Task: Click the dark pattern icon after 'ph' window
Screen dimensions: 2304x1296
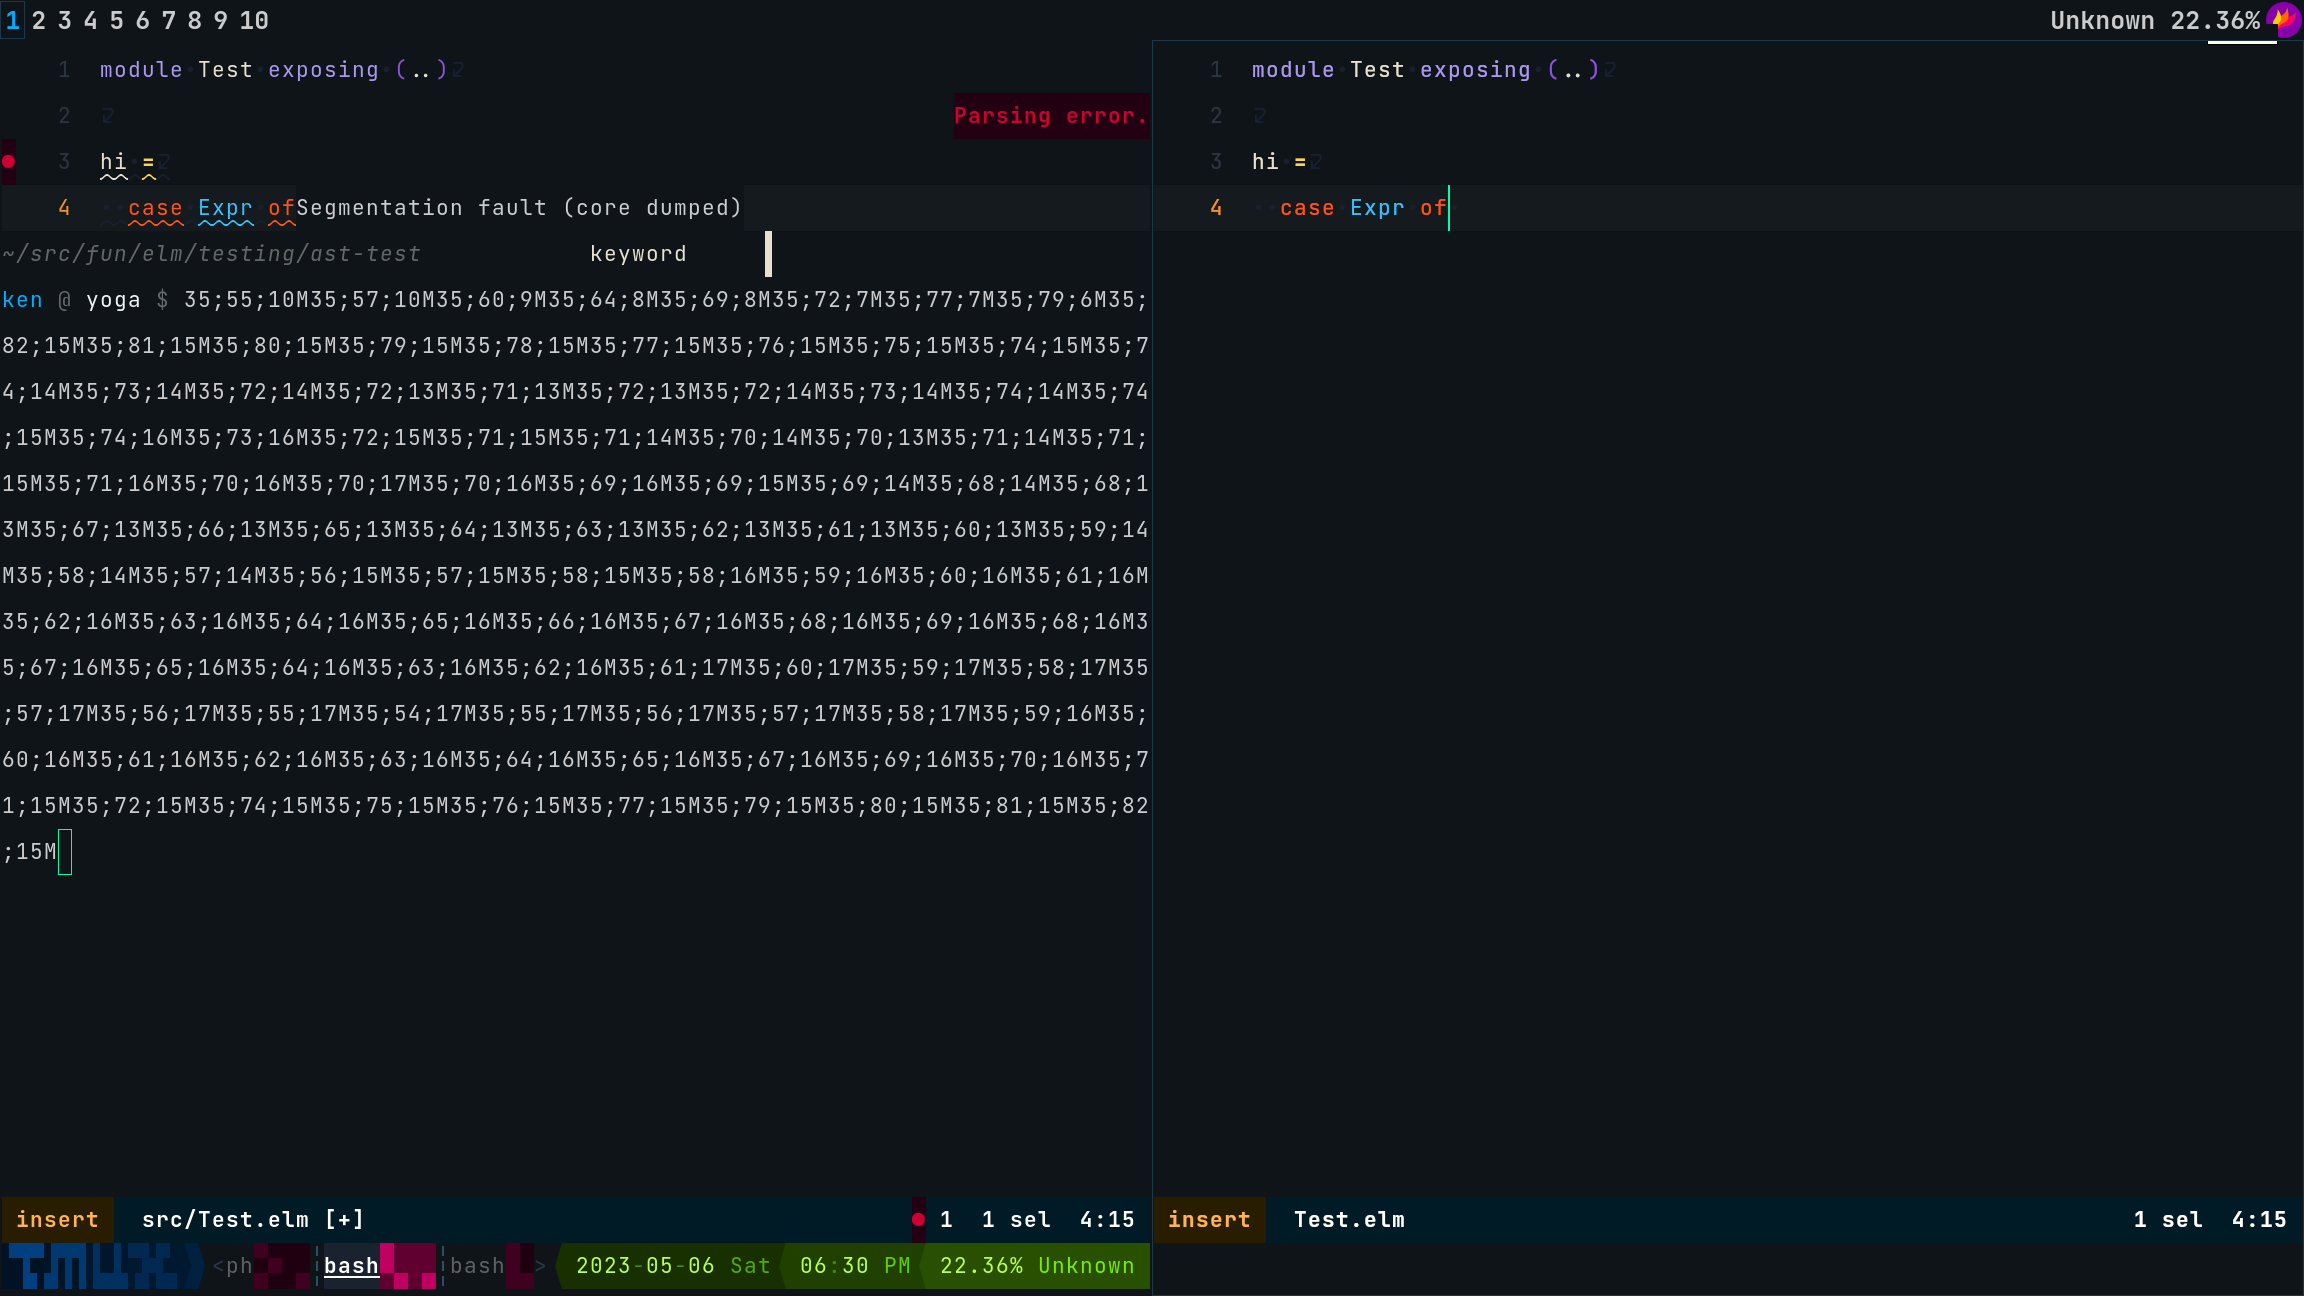Action: pos(281,1266)
